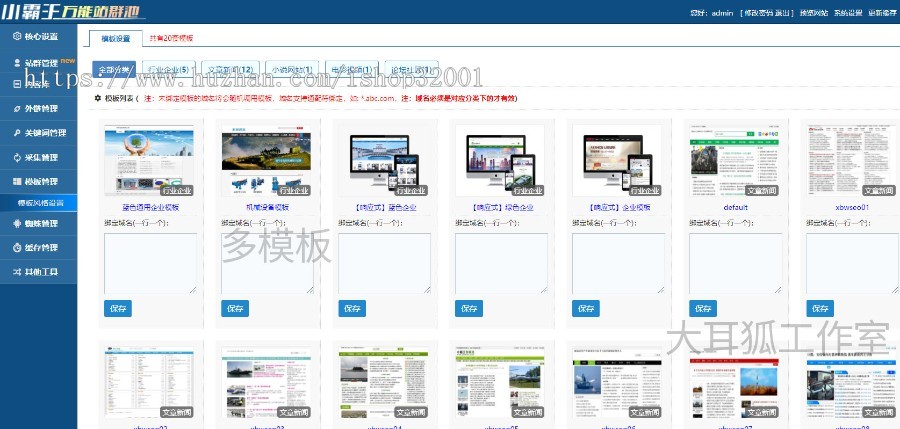Screen dimensions: 900x429
Task: Click 保存 under the default template
Action: tap(704, 309)
